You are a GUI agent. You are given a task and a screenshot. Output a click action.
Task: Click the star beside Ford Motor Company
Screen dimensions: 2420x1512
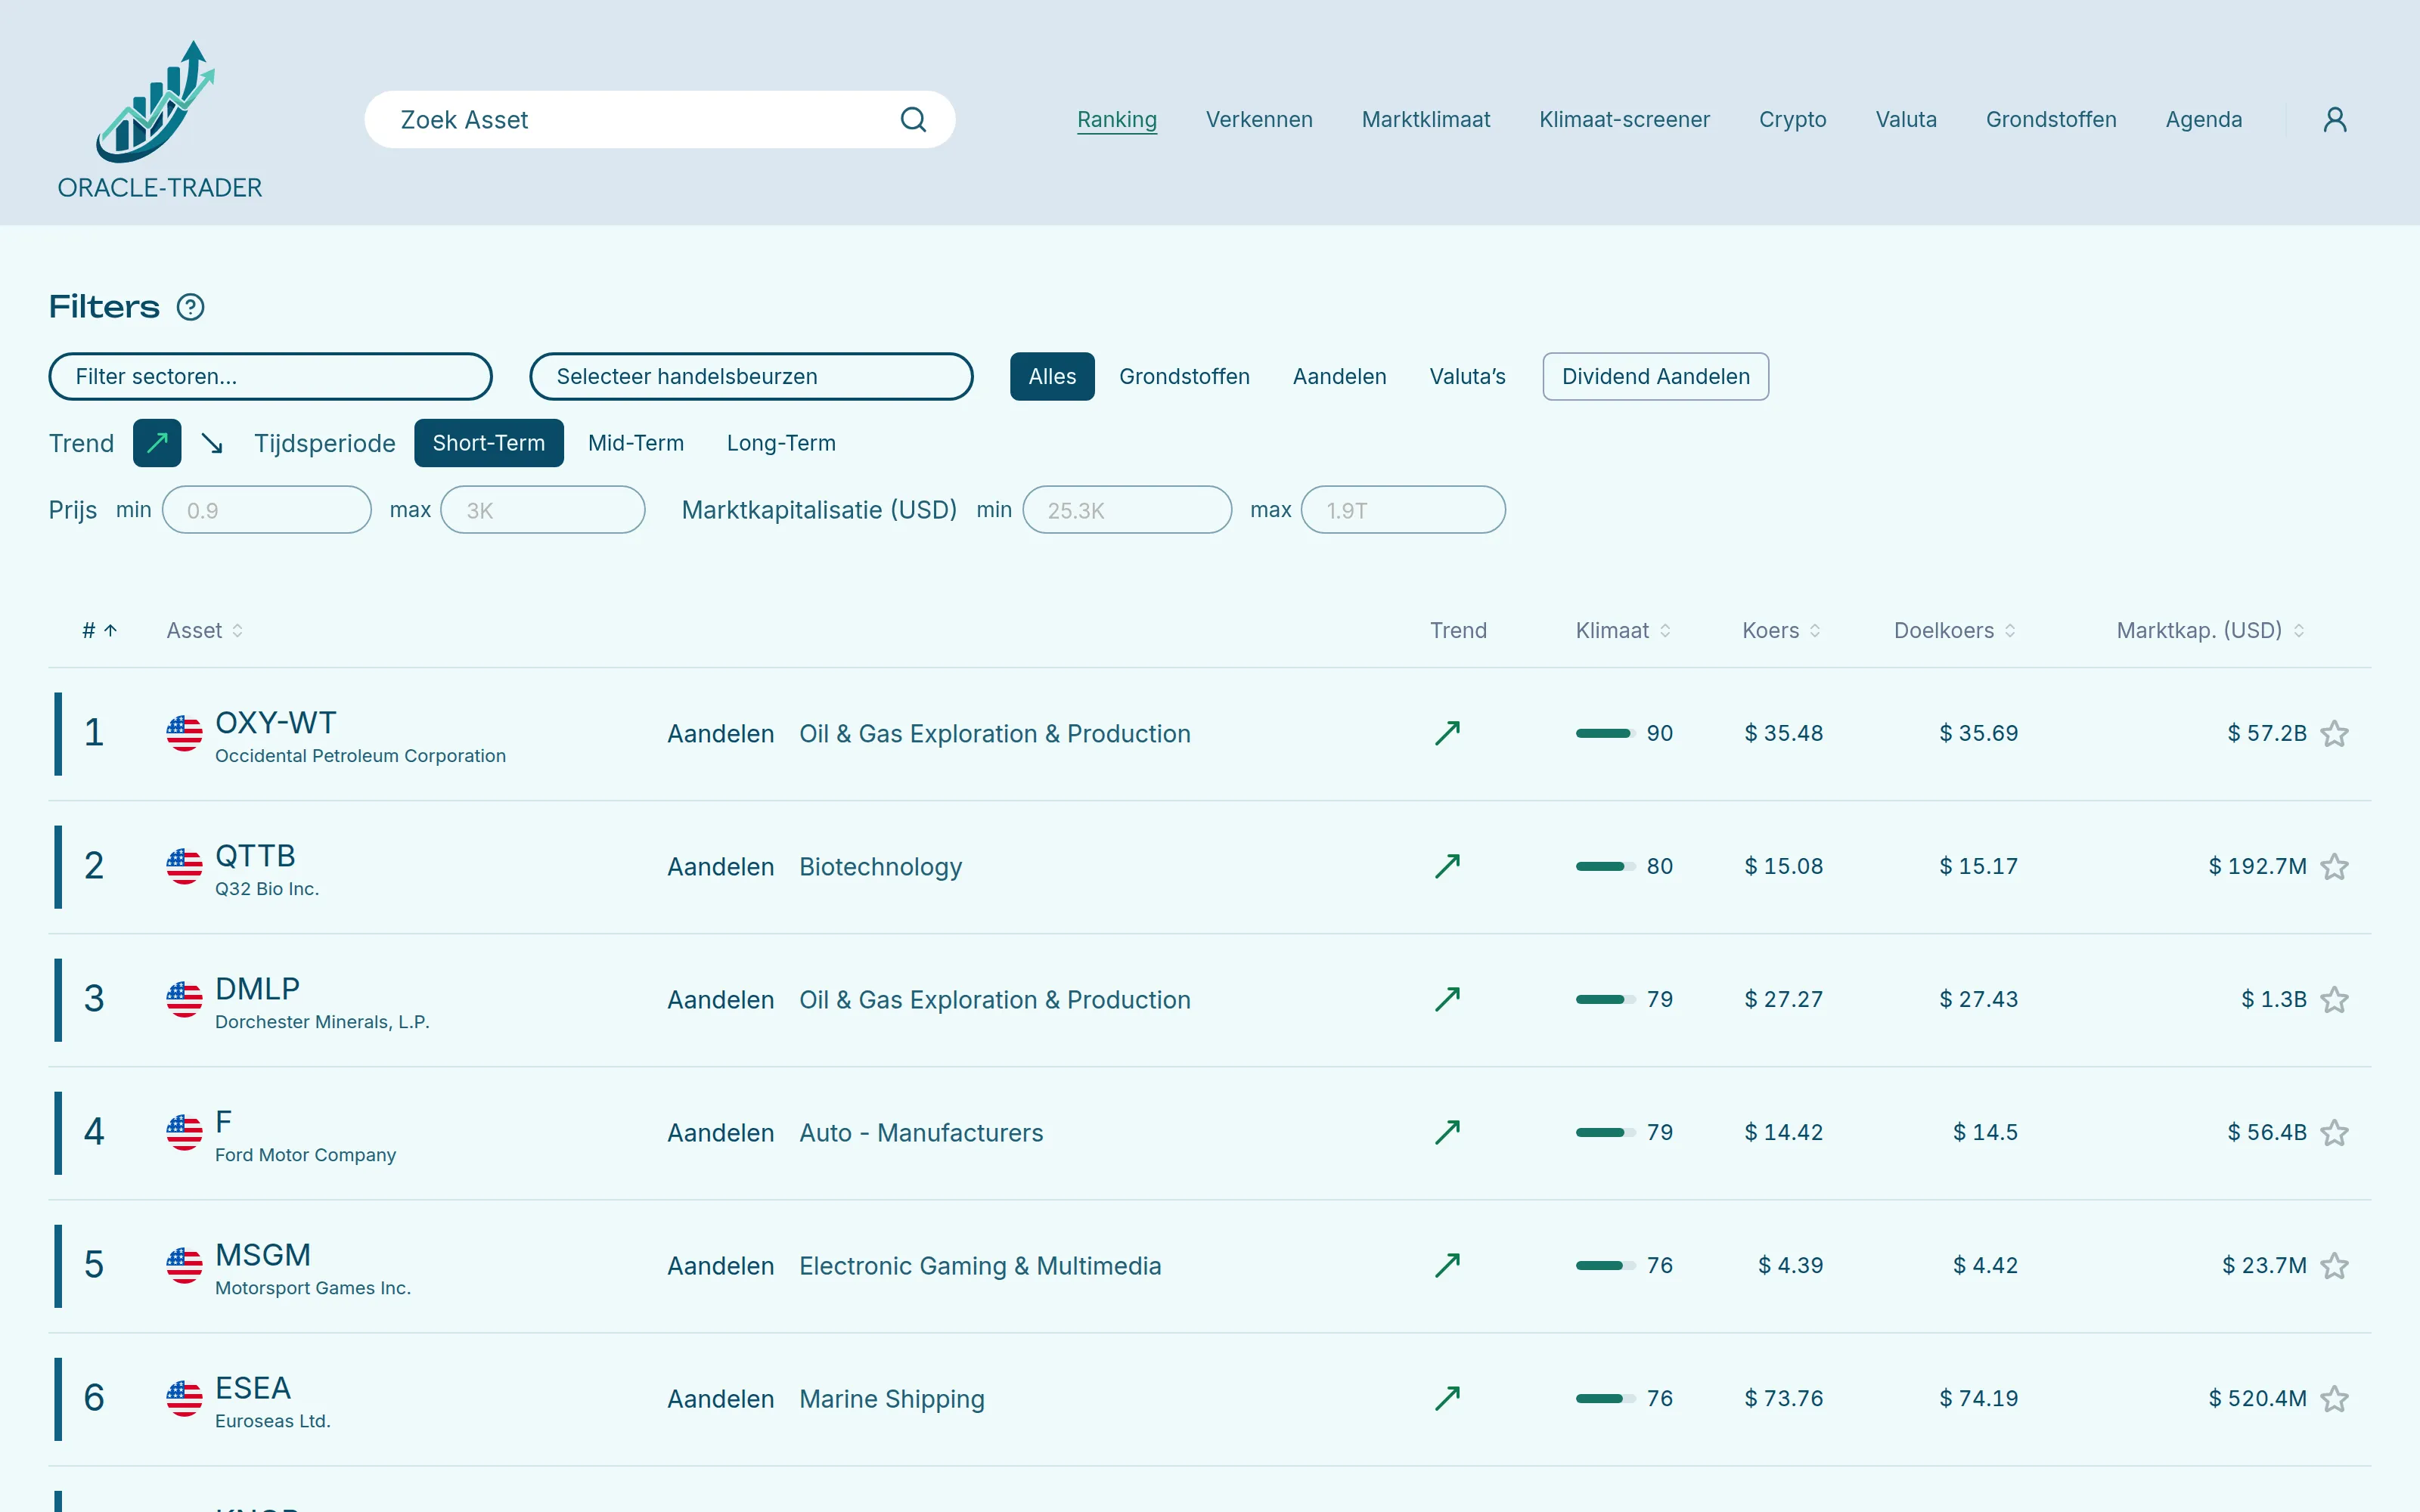[x=2334, y=1133]
